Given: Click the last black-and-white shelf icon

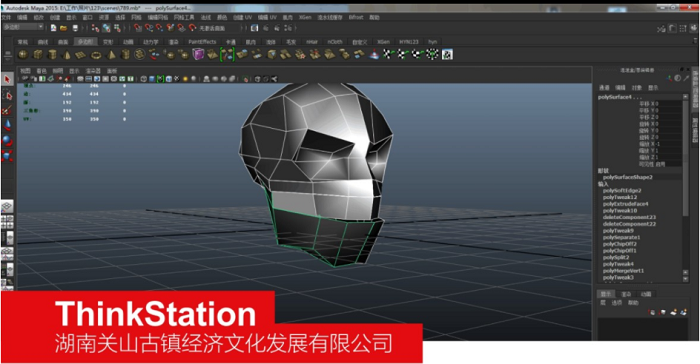Looking at the screenshot, I should (447, 54).
